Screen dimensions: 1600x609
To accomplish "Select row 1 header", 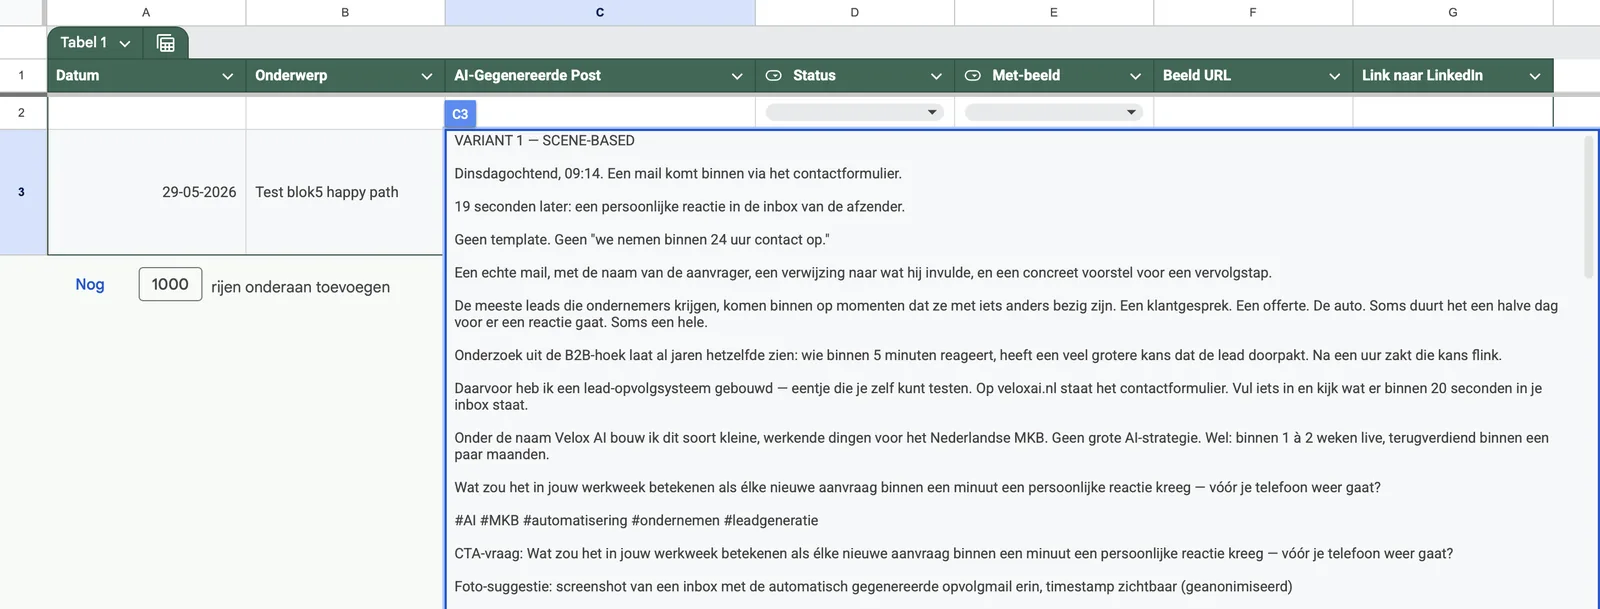I will click(x=22, y=76).
